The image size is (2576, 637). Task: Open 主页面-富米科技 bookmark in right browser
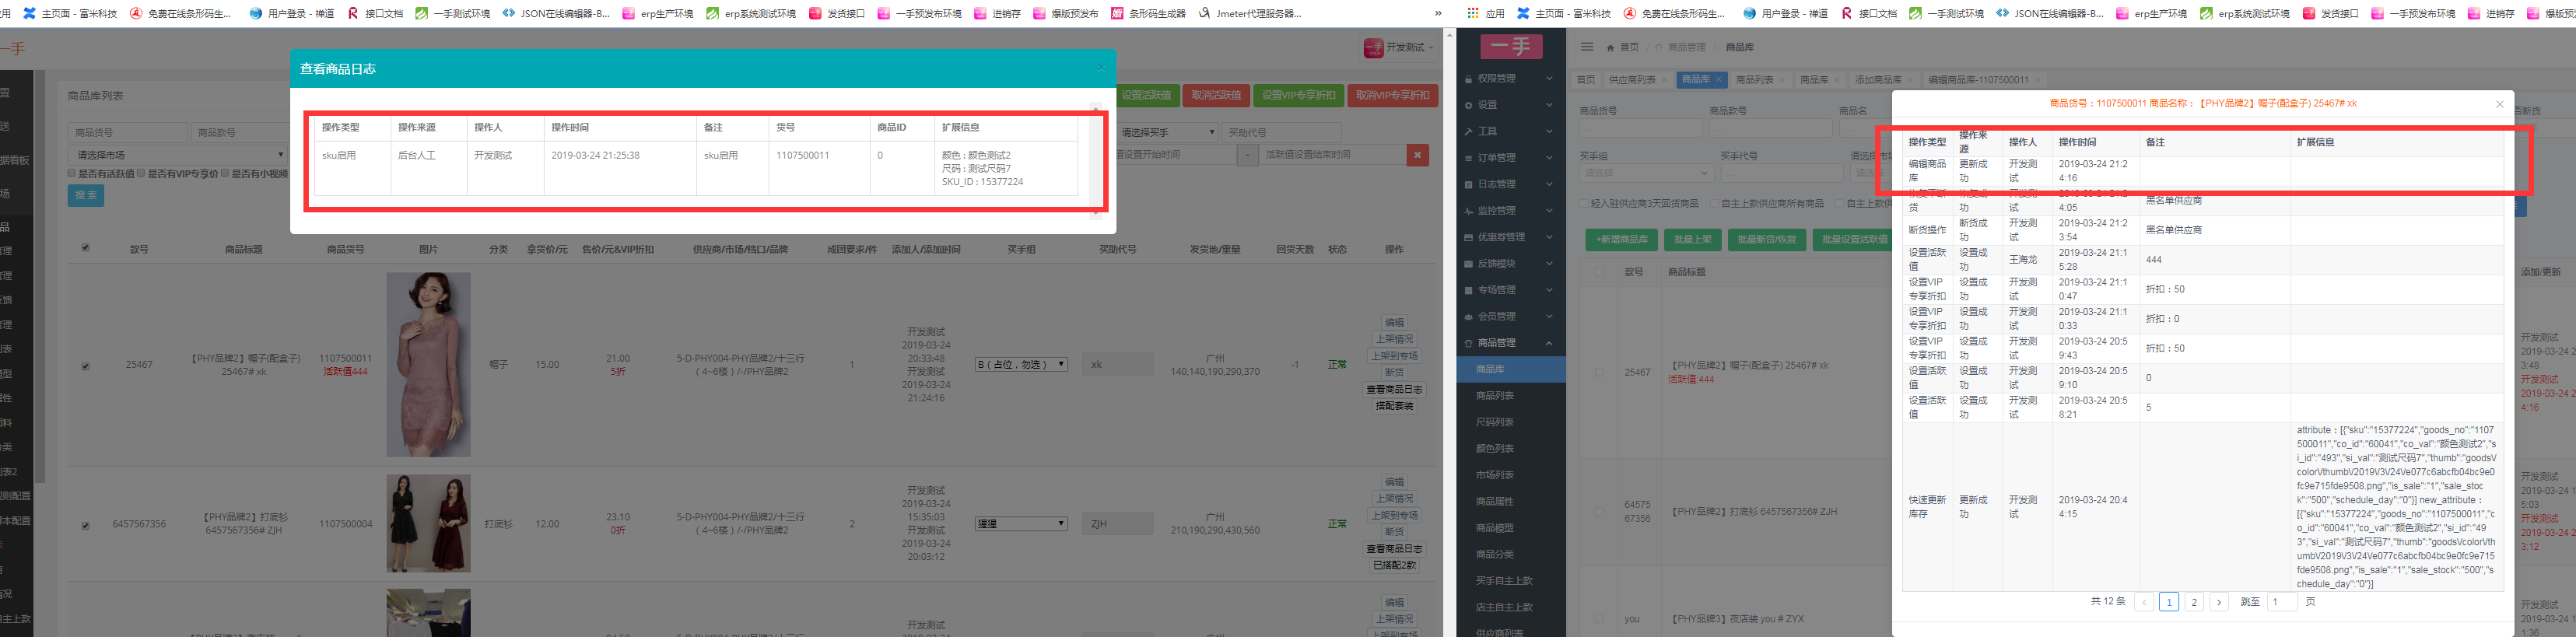point(1564,14)
